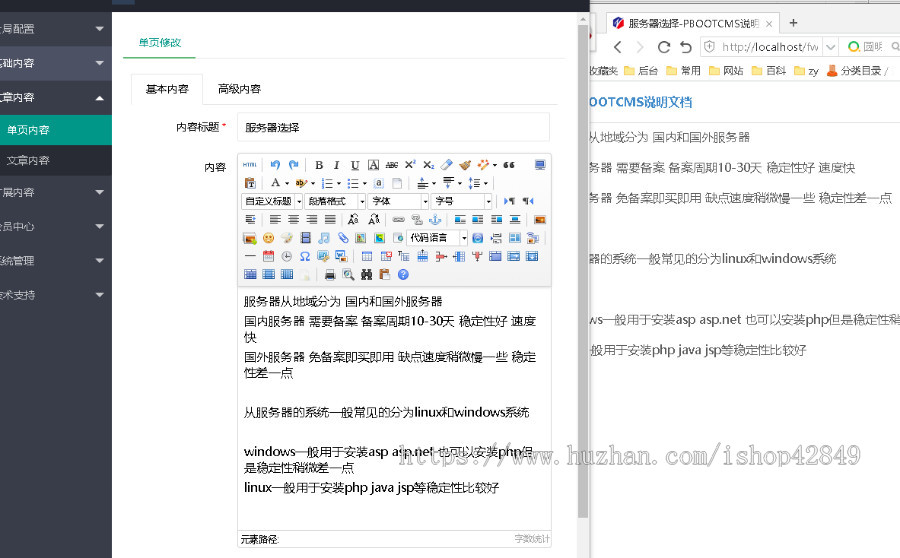Open 文章内容 in the sidebar
The height and width of the screenshot is (558, 900).
[x=56, y=160]
